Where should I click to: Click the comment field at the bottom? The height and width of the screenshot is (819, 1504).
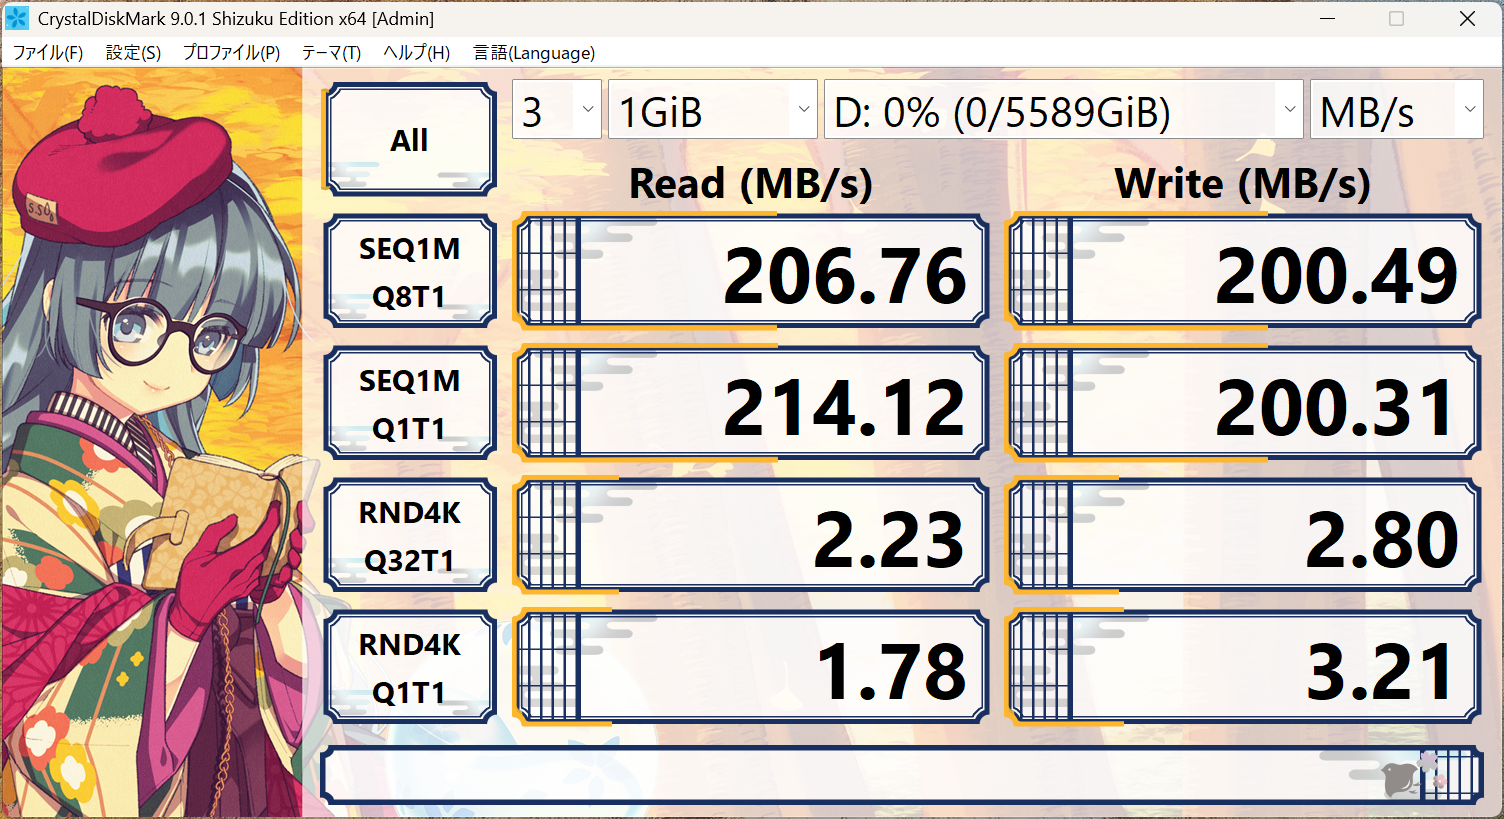point(902,775)
